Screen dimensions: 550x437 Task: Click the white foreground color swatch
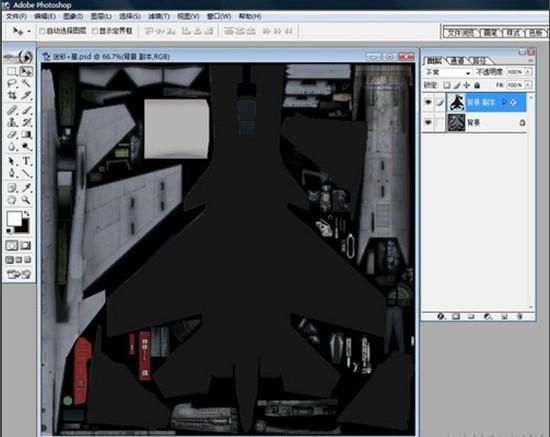click(14, 218)
